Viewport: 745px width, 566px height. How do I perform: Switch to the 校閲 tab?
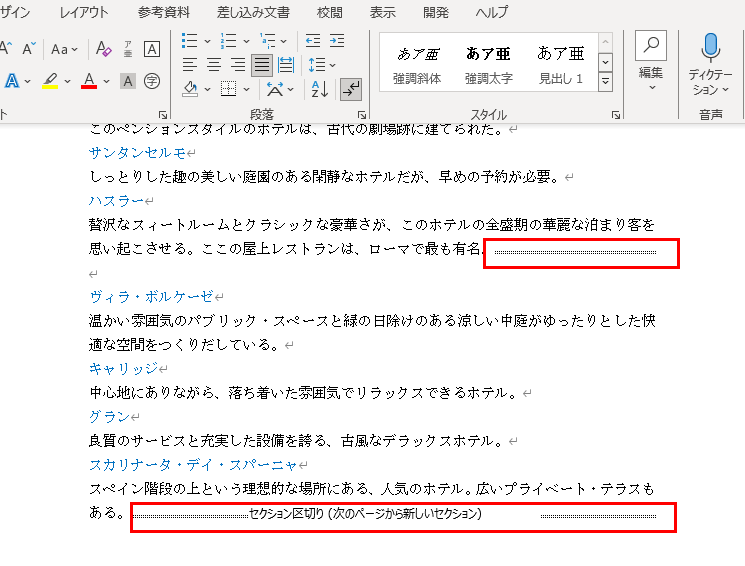329,12
